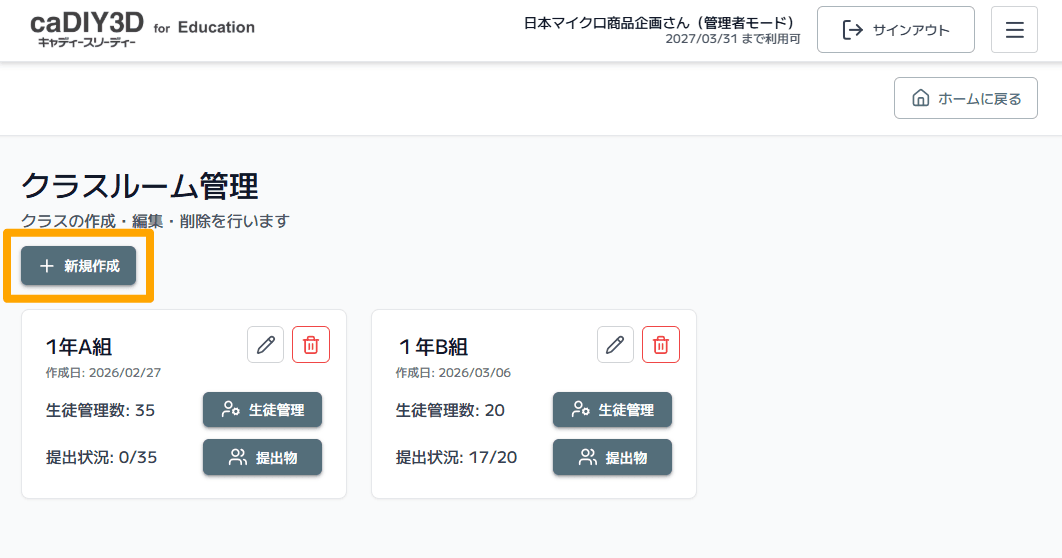The height and width of the screenshot is (558, 1062).
Task: View 提出物 for 1年B組
Action: click(612, 457)
